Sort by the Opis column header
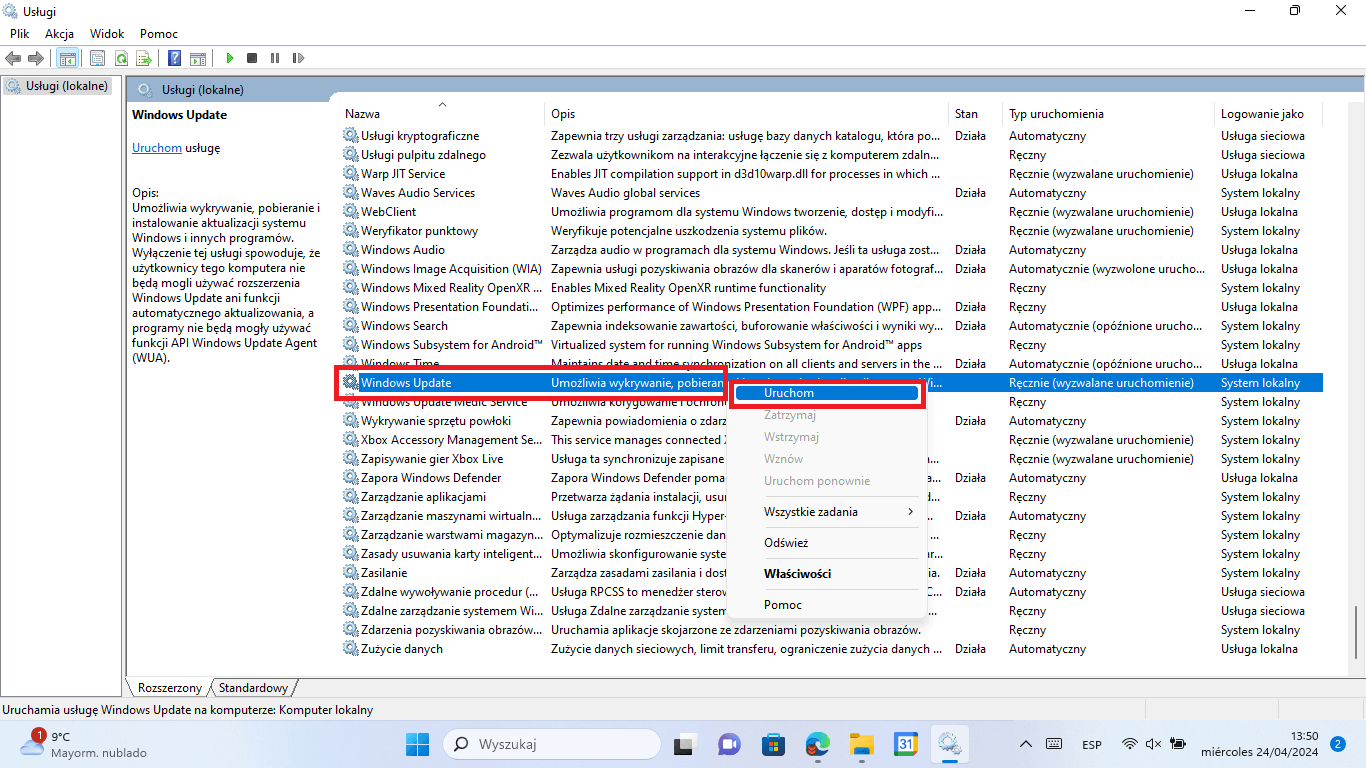 coord(747,114)
